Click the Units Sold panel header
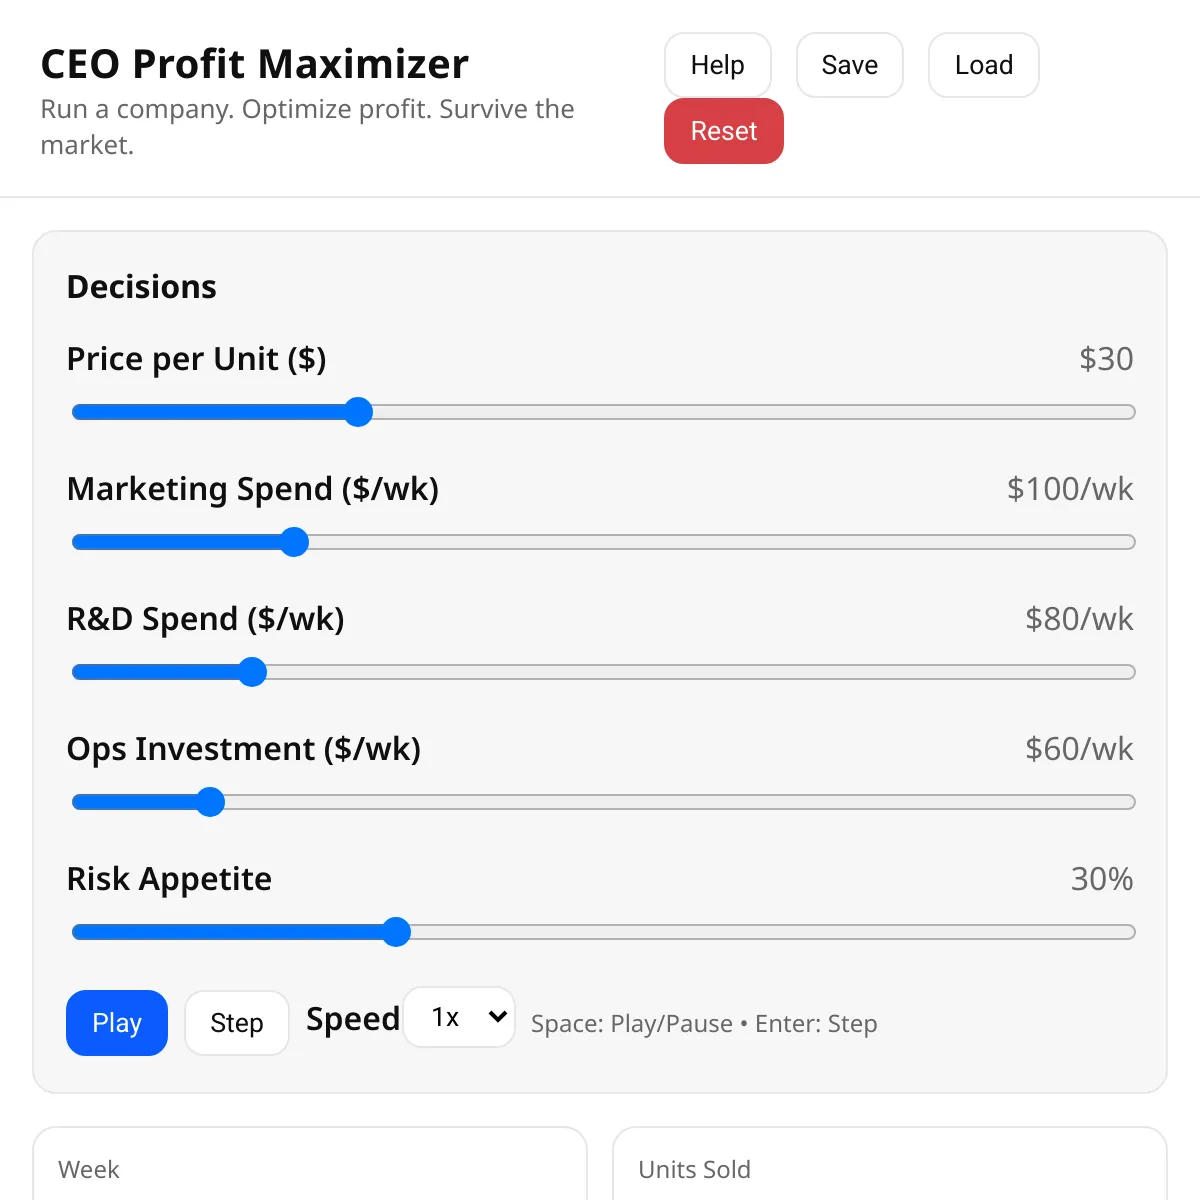This screenshot has height=1200, width=1200. 693,1169
